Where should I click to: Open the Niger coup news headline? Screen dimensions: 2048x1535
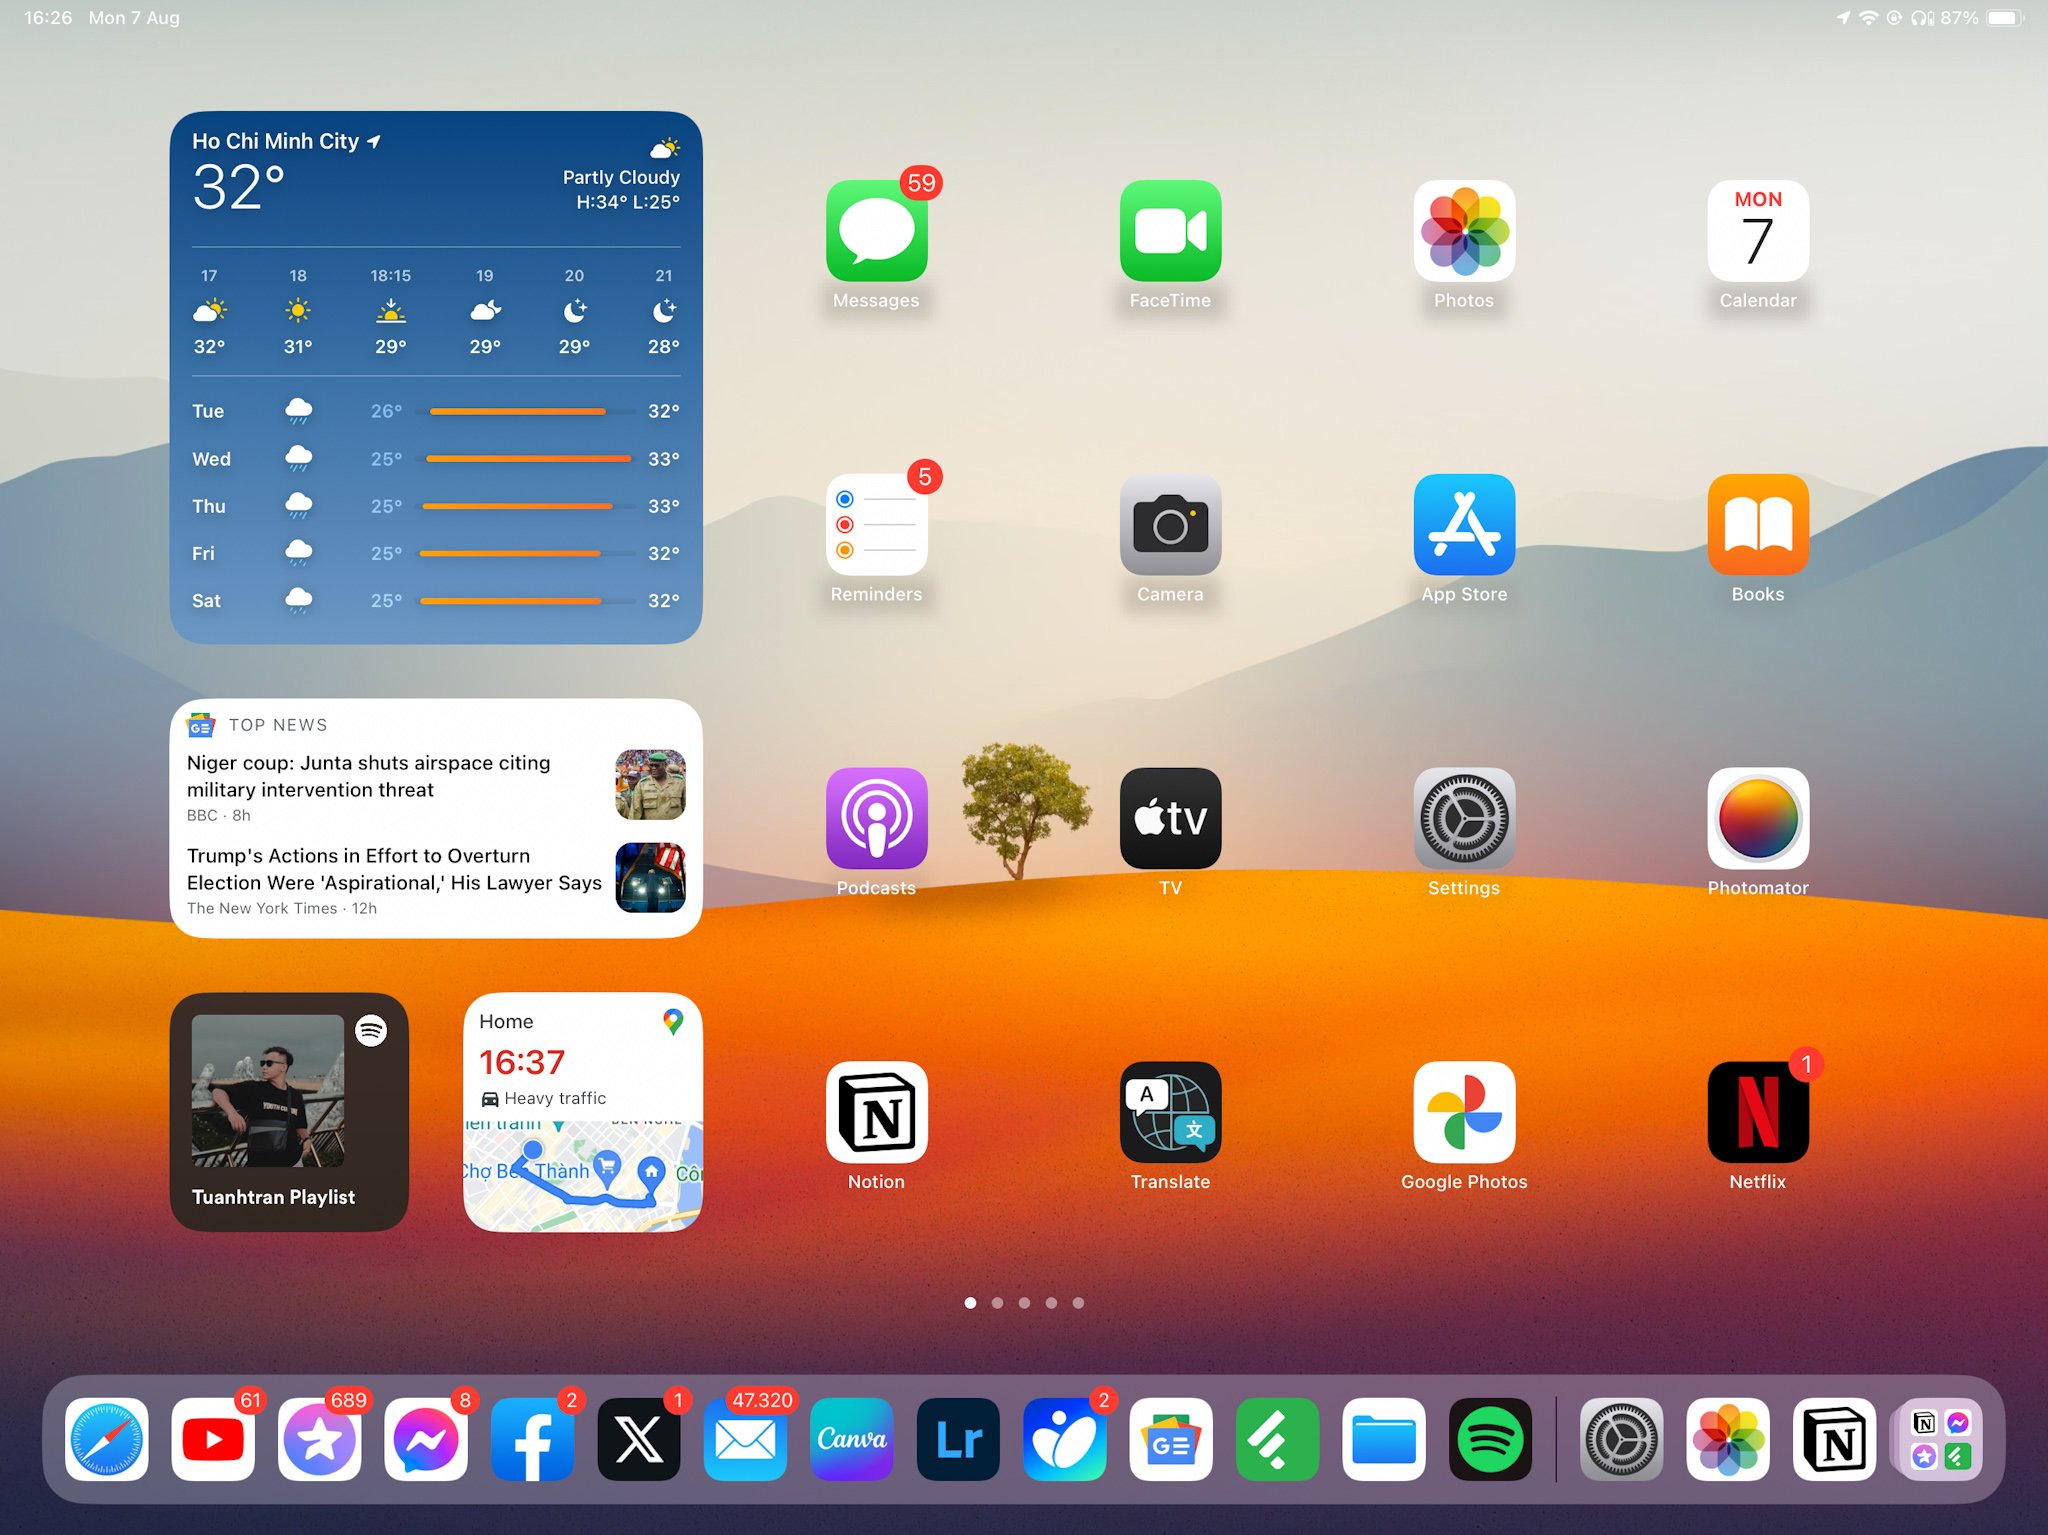369,776
